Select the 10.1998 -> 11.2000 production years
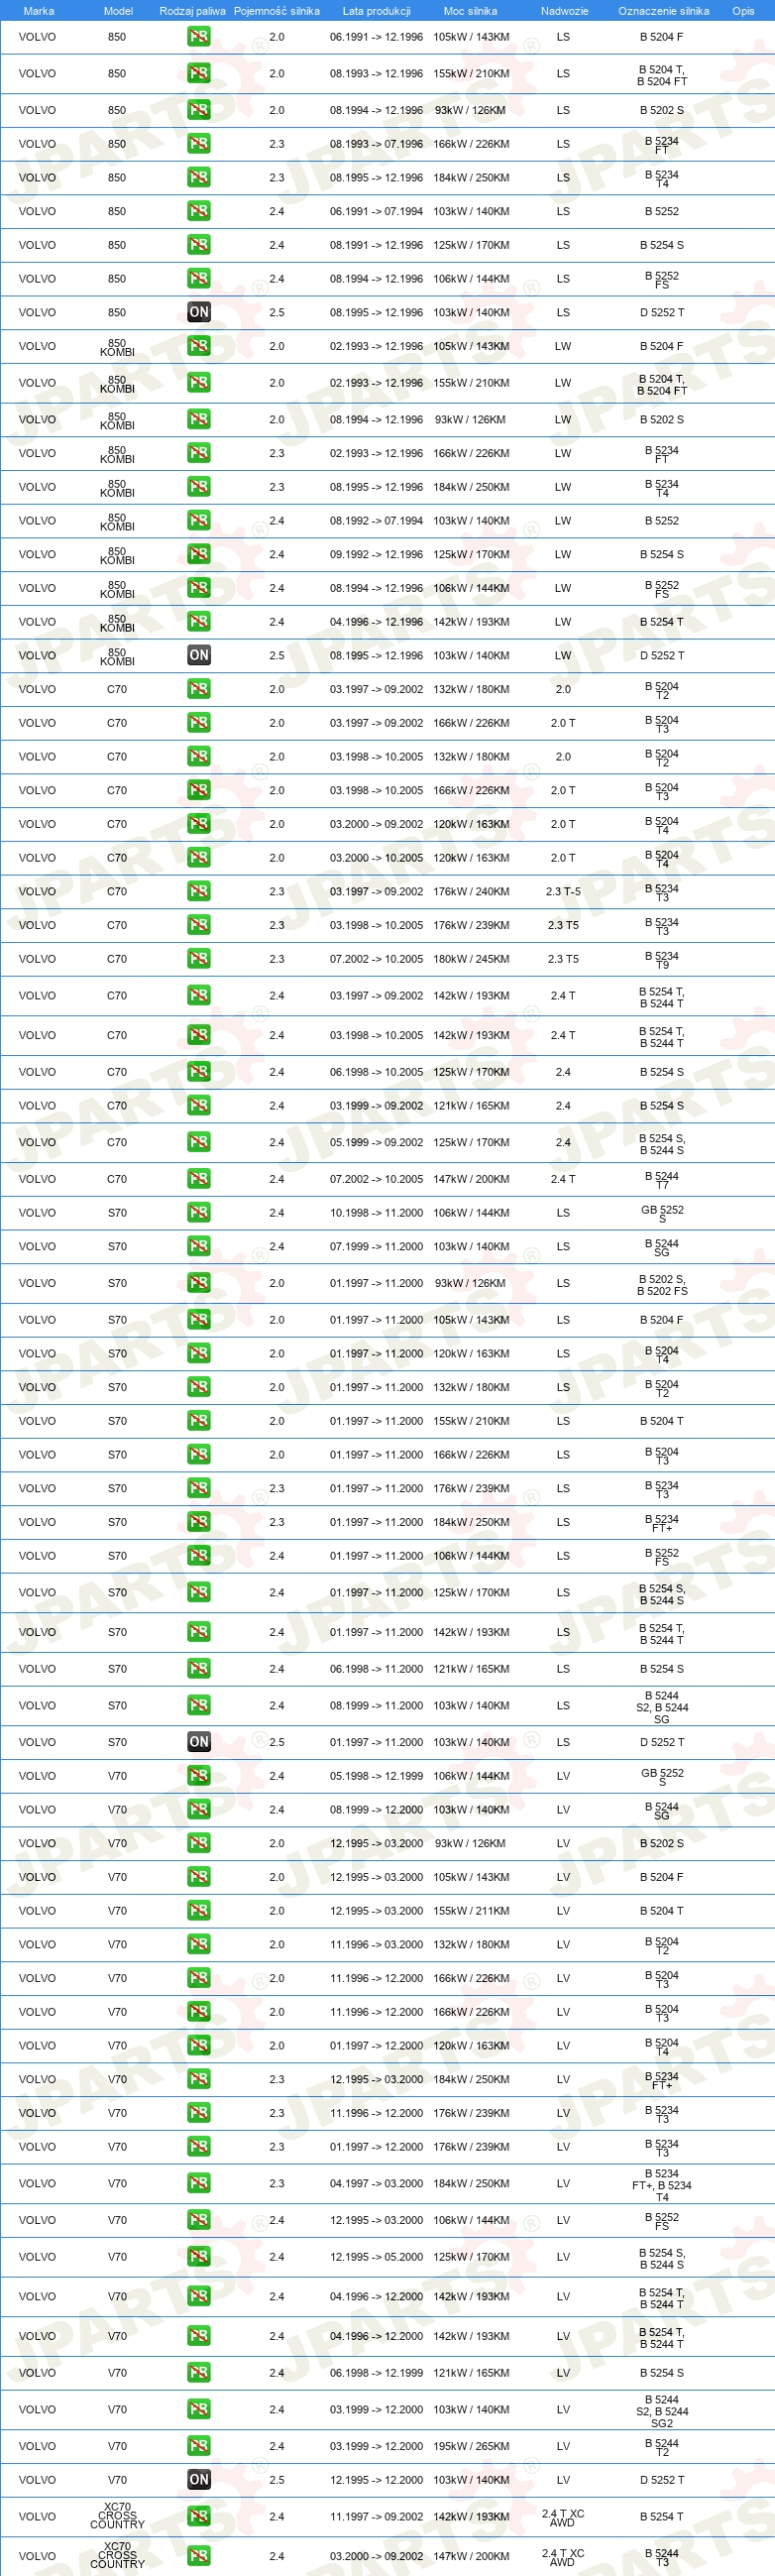Image resolution: width=775 pixels, height=2576 pixels. pyautogui.click(x=376, y=1212)
